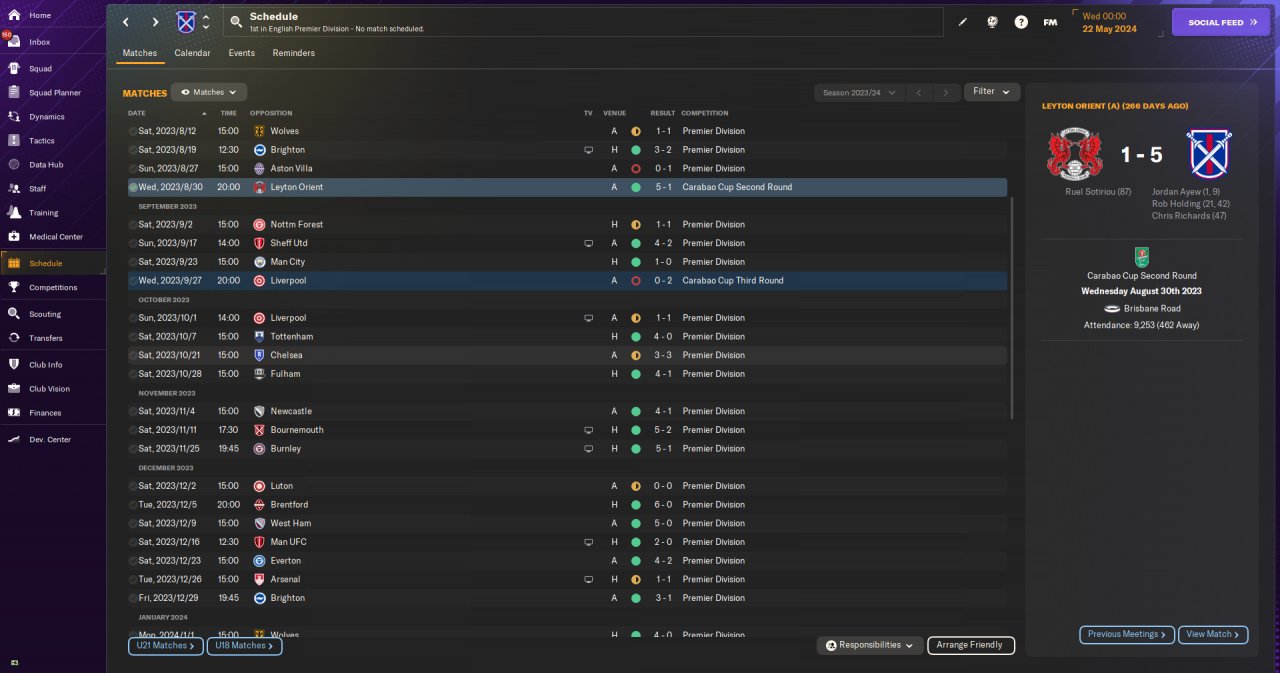Go to Transfers
1280x673 pixels.
(45, 338)
